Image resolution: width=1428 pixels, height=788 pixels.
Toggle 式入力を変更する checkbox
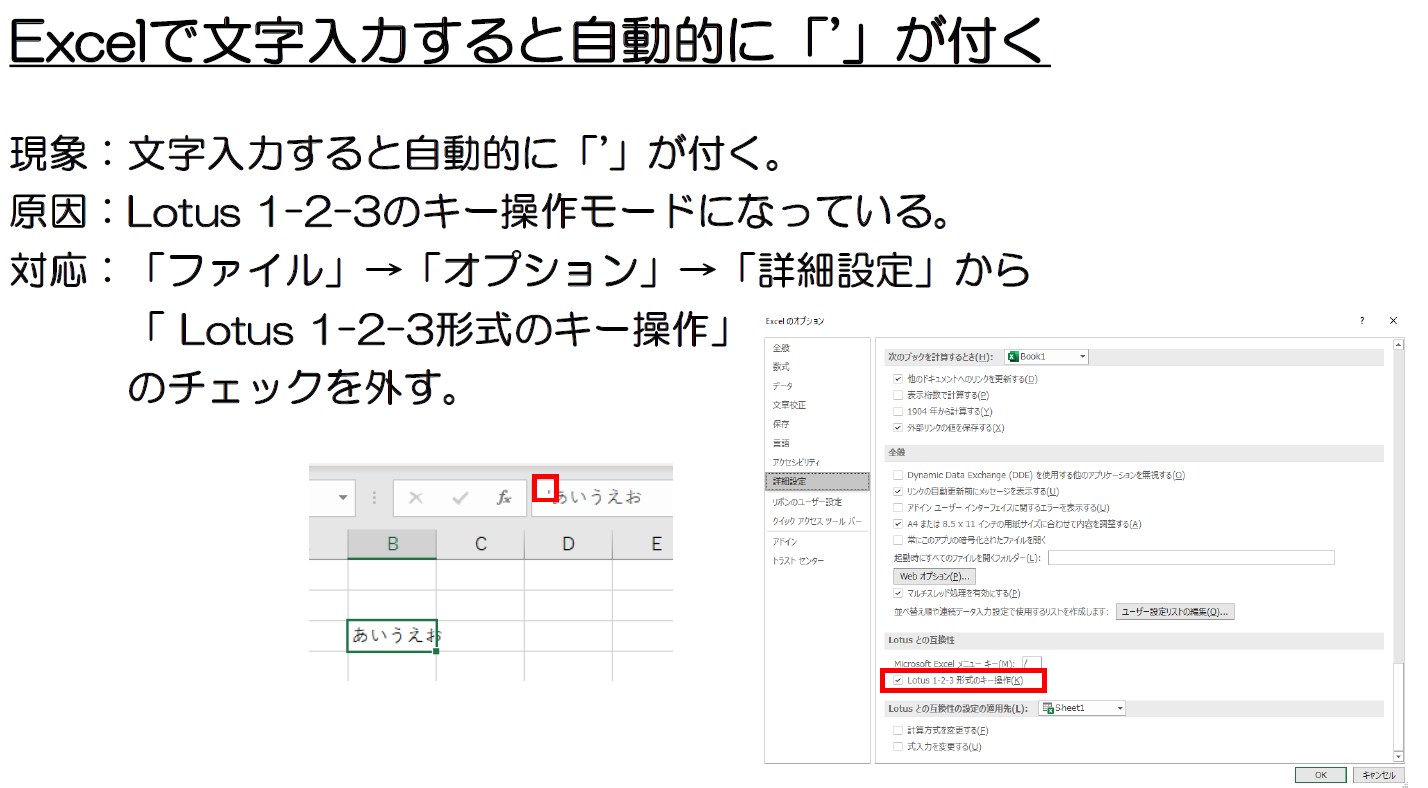tap(897, 747)
